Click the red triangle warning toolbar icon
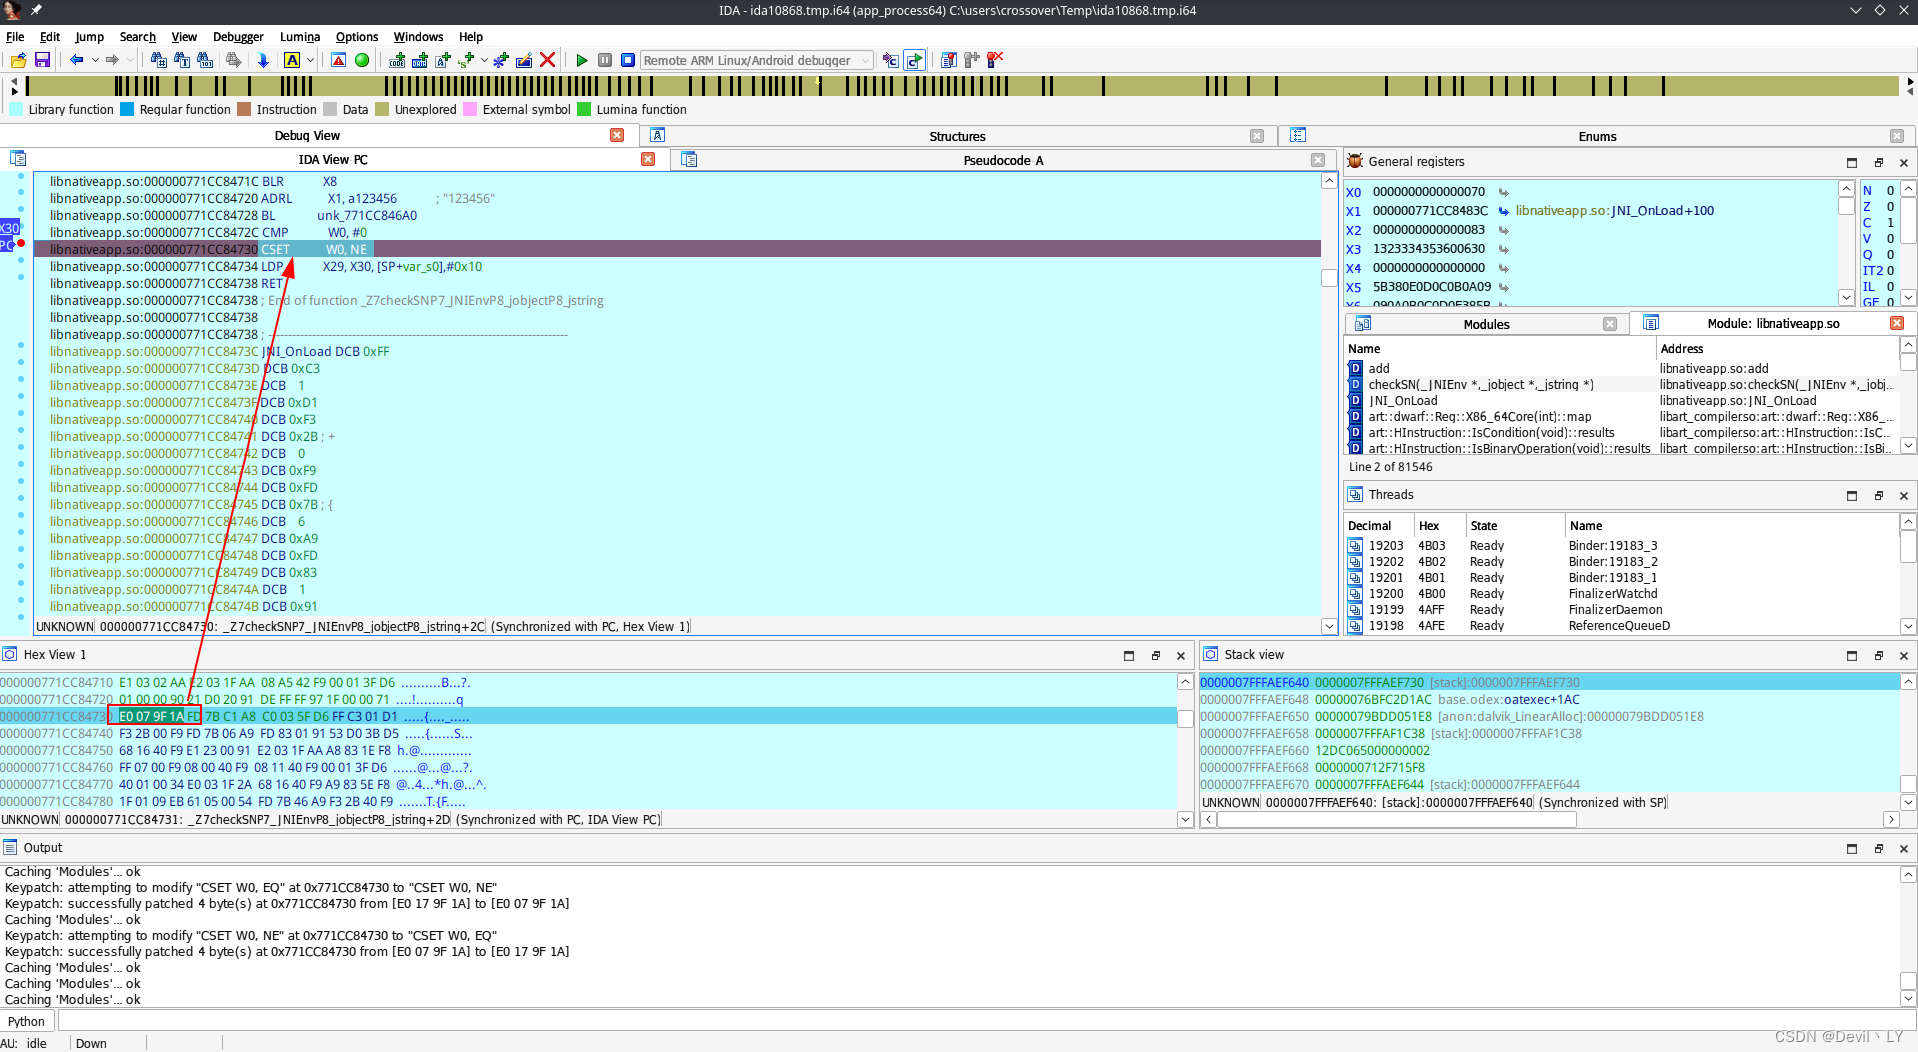 339,60
